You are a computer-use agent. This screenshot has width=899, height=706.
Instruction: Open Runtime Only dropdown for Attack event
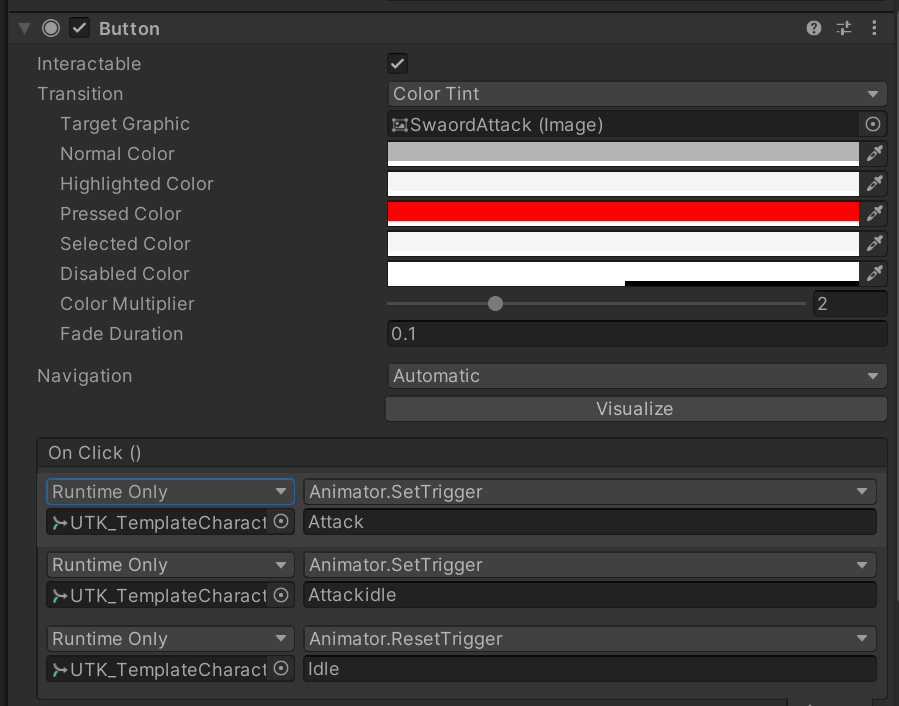170,492
